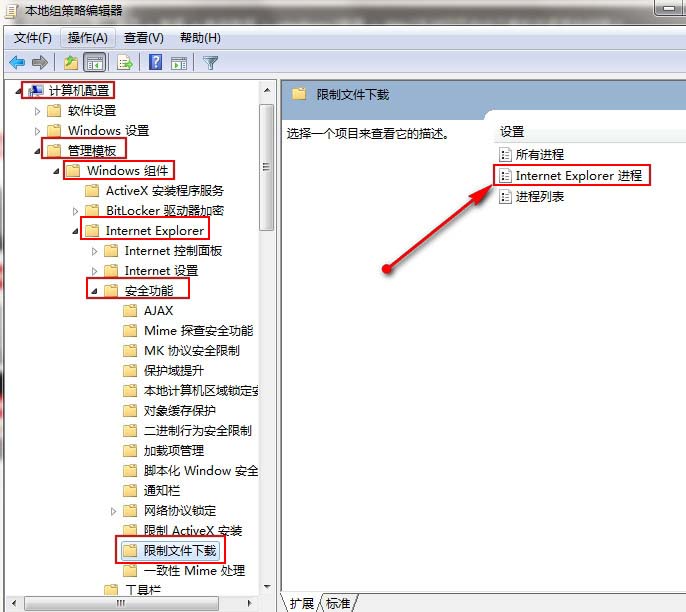
Task: Open the Internet Explorer 进程 setting
Action: tap(578, 176)
